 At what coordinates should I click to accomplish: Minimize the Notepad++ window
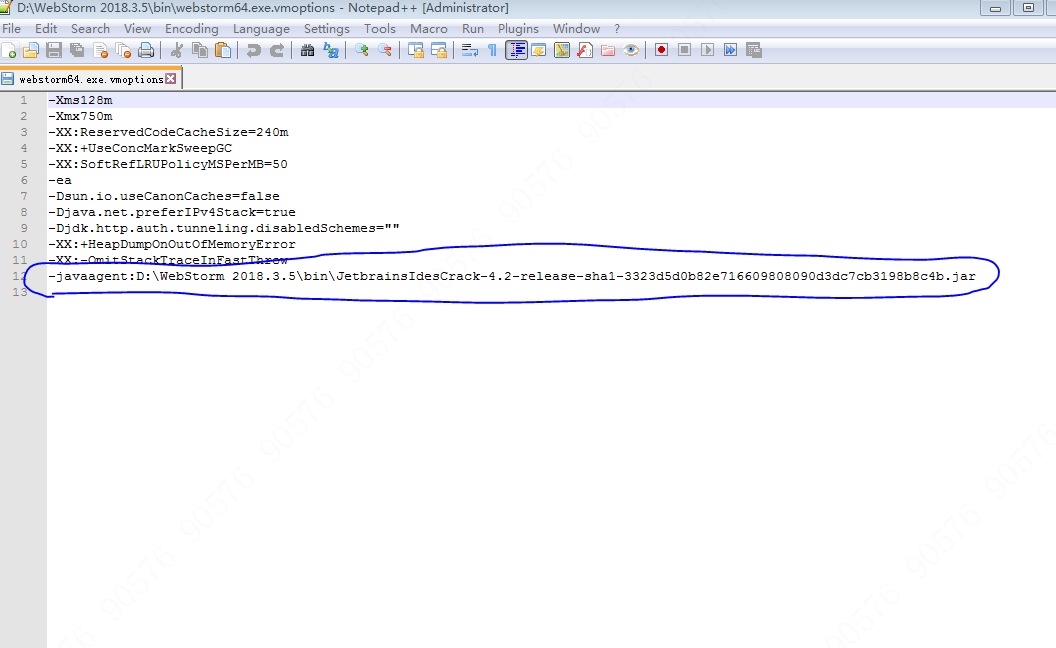pyautogui.click(x=995, y=8)
